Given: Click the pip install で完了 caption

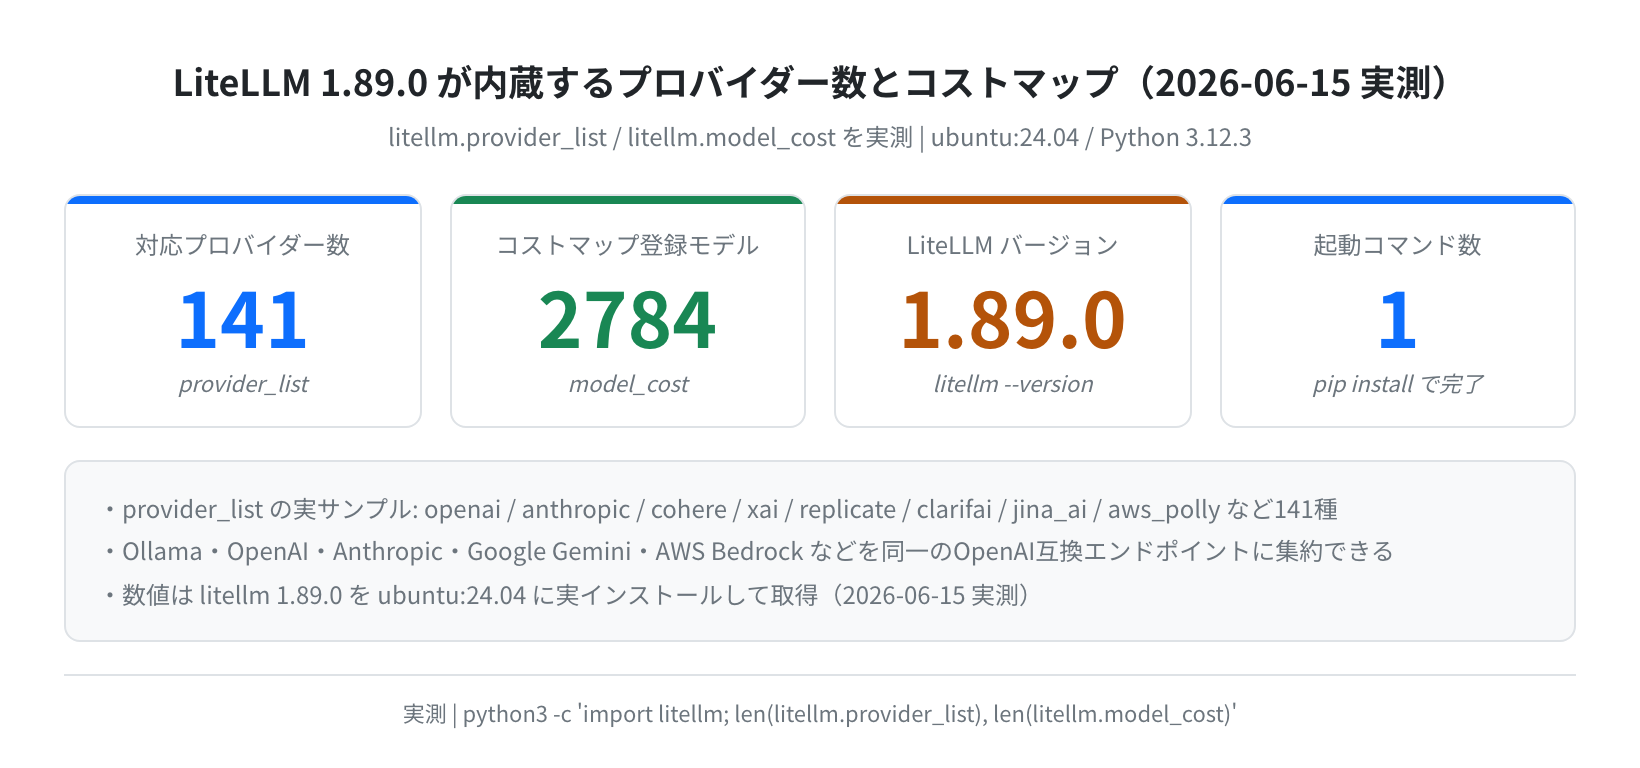Looking at the screenshot, I should point(1398,384).
